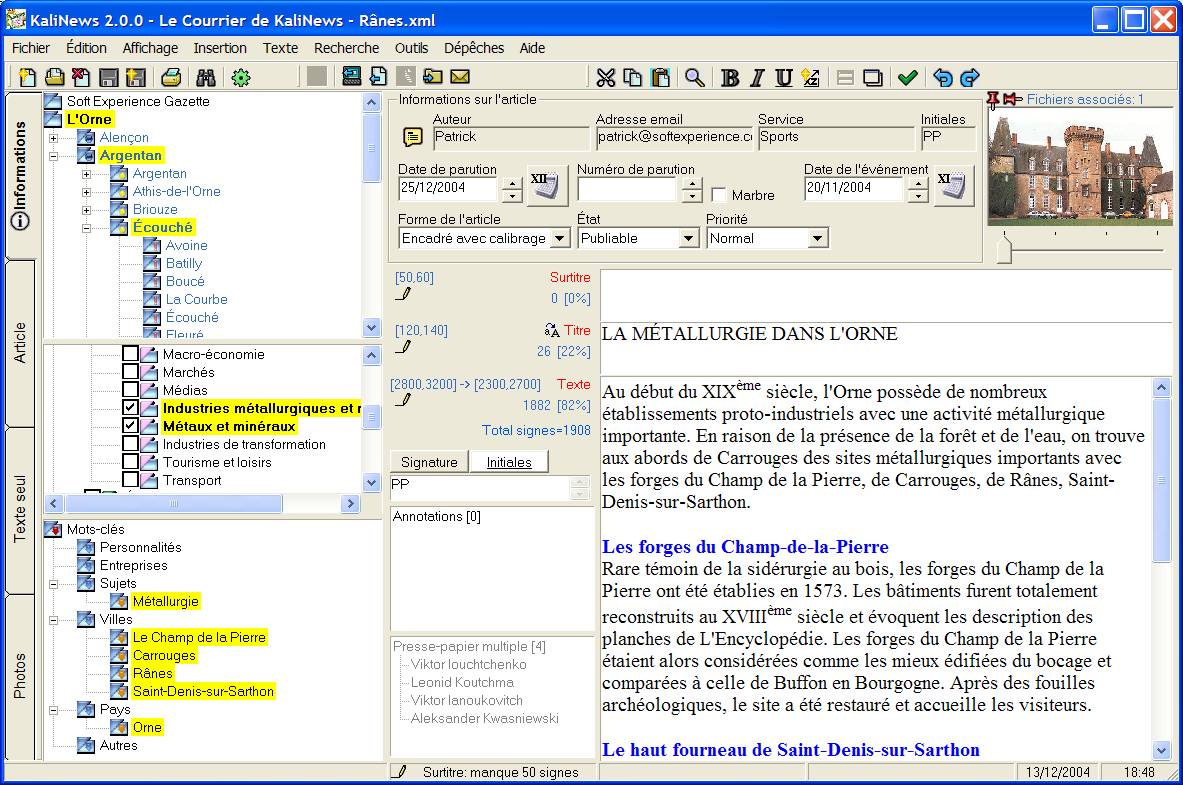The width and height of the screenshot is (1183, 785).
Task: Open the Forme de l'article dropdown
Action: click(x=560, y=239)
